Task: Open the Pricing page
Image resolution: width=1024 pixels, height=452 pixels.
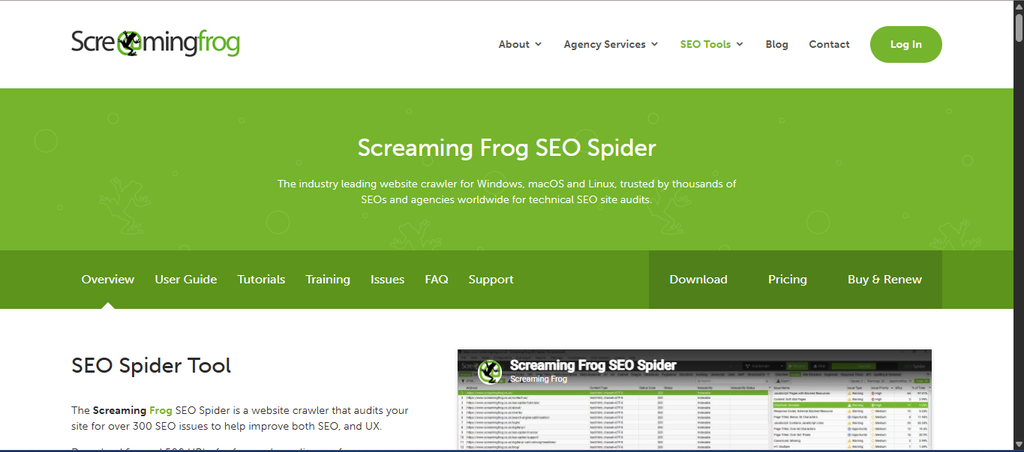Action: pos(788,280)
